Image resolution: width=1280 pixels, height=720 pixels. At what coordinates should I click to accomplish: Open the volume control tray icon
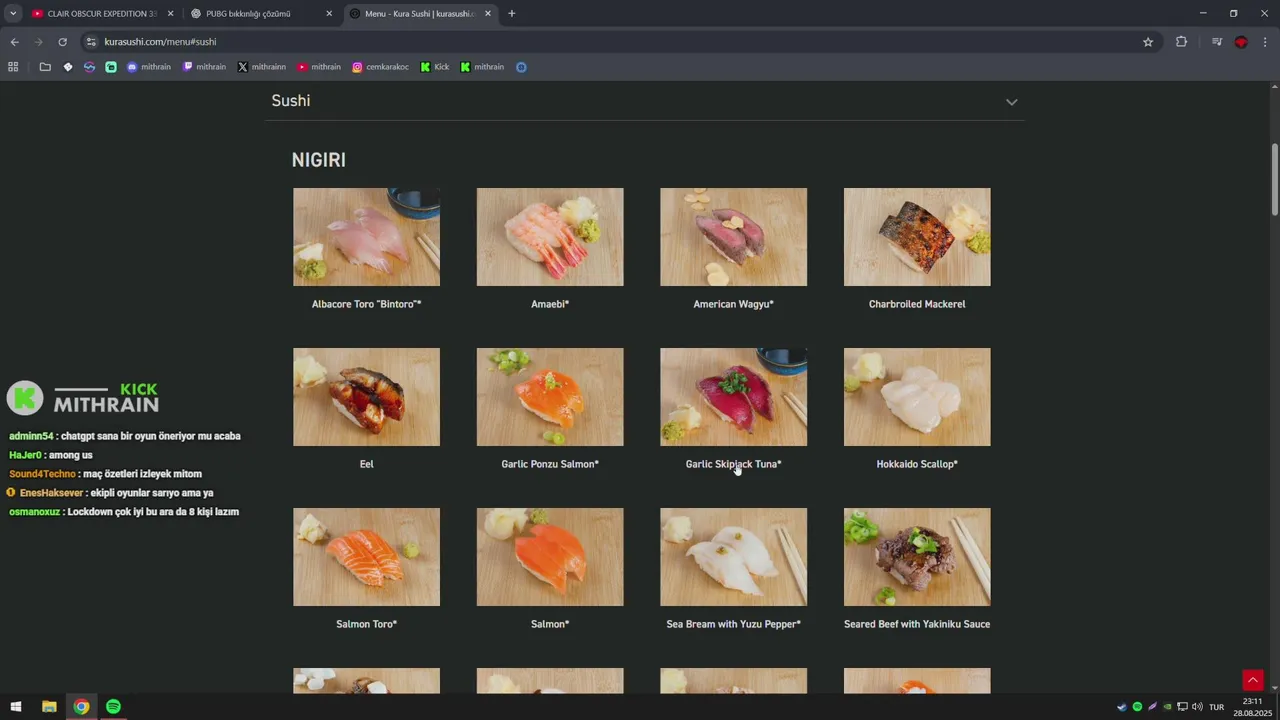(1197, 707)
